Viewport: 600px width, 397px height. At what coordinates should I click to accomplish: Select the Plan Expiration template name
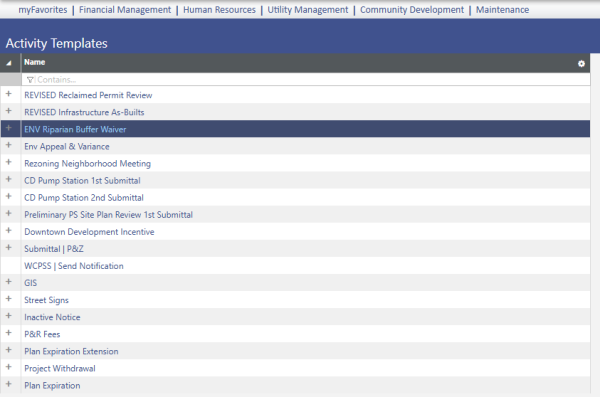click(x=52, y=386)
